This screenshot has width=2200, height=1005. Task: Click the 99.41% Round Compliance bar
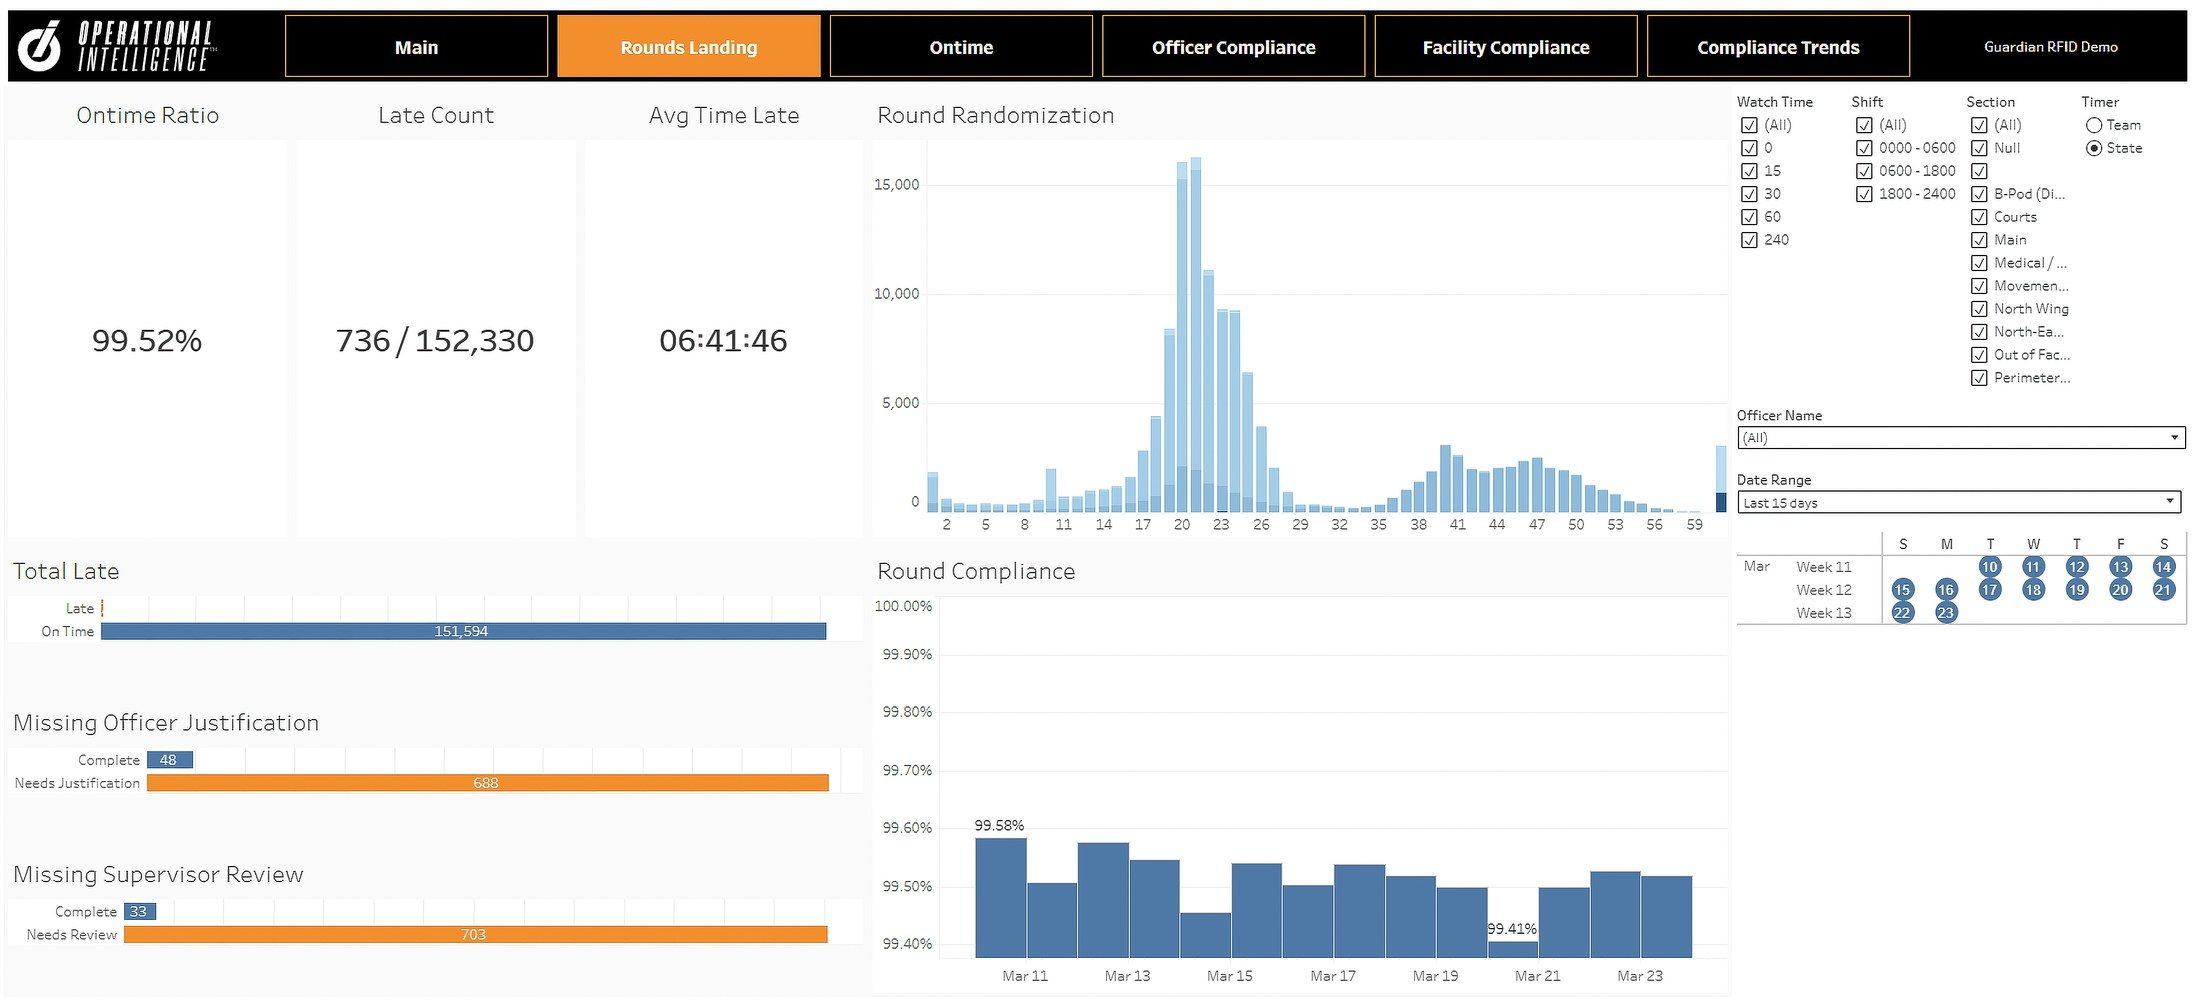point(1513,949)
